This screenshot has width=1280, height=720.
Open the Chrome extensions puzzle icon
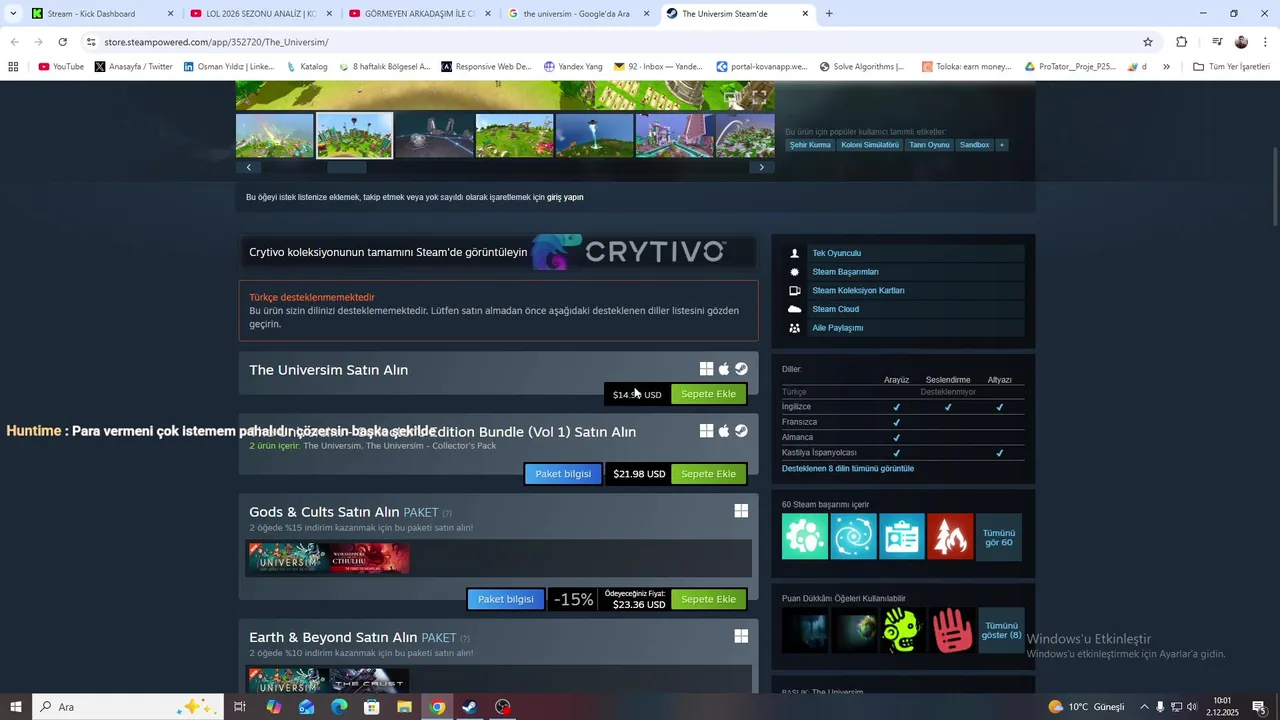pos(1181,42)
